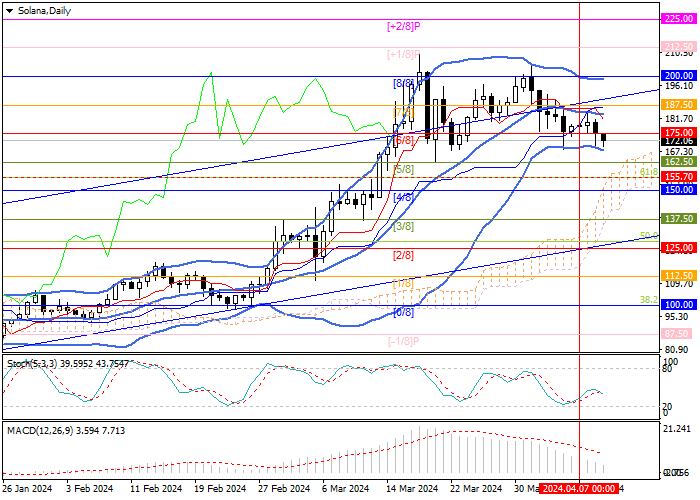Select the Stochastic scale value 80
The image size is (700, 500).
[669, 369]
